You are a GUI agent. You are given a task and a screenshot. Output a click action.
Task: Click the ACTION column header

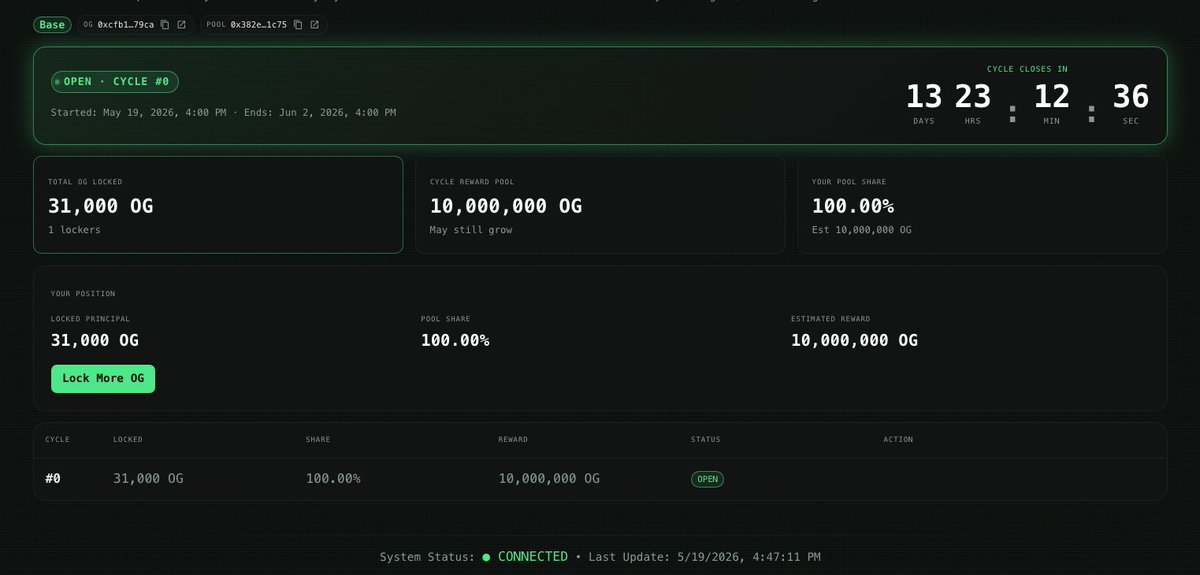pyautogui.click(x=898, y=439)
